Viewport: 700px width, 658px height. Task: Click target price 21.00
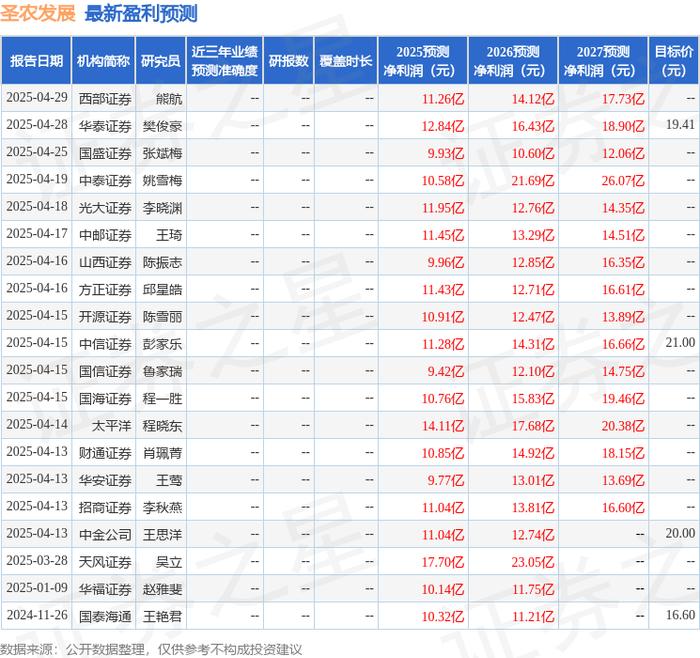(x=680, y=342)
